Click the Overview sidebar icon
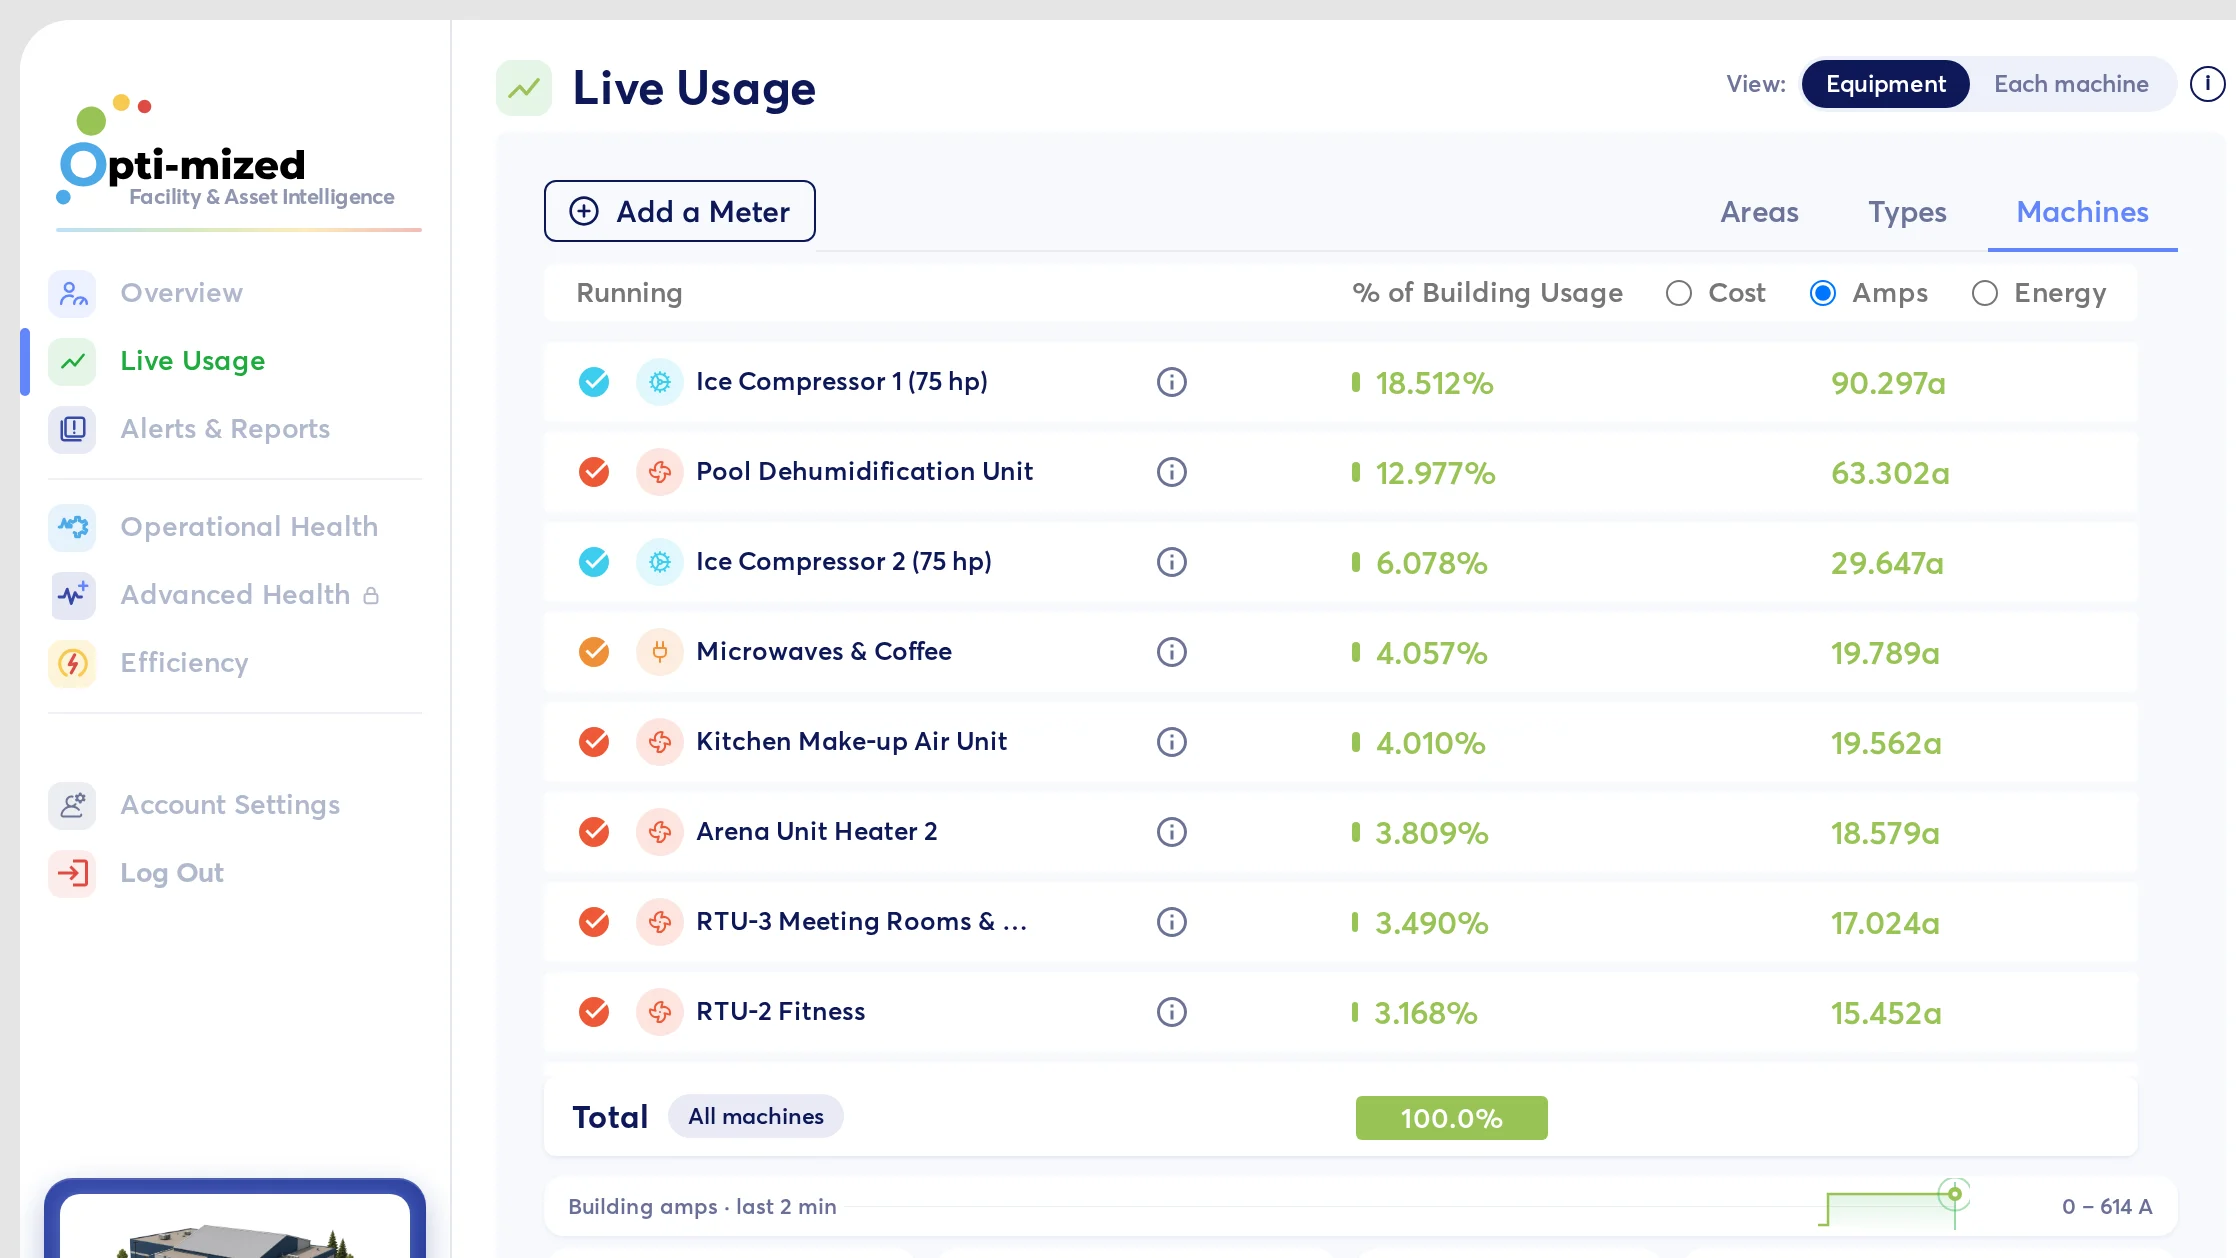Image resolution: width=2236 pixels, height=1258 pixels. click(72, 293)
